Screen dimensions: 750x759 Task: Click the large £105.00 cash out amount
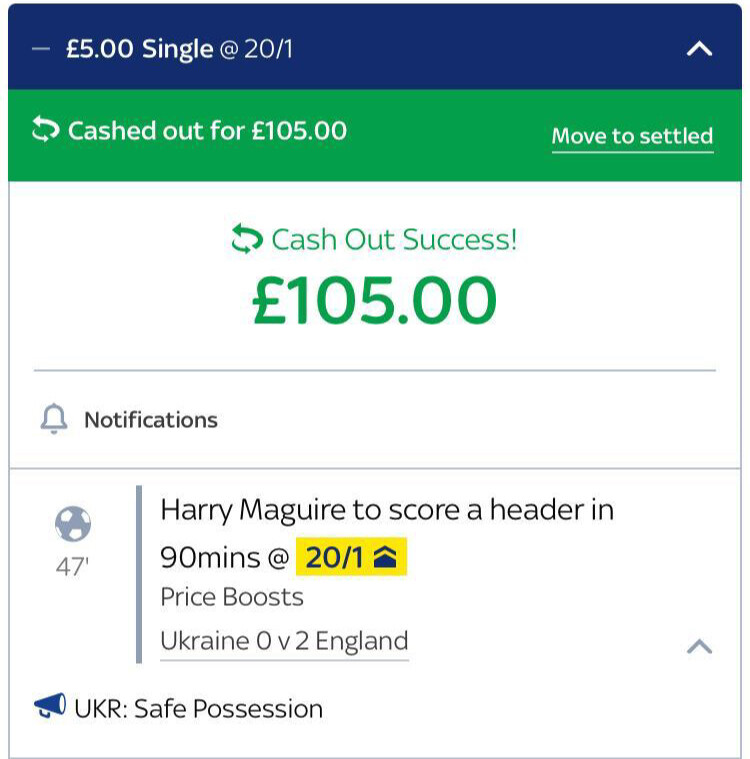tap(374, 300)
